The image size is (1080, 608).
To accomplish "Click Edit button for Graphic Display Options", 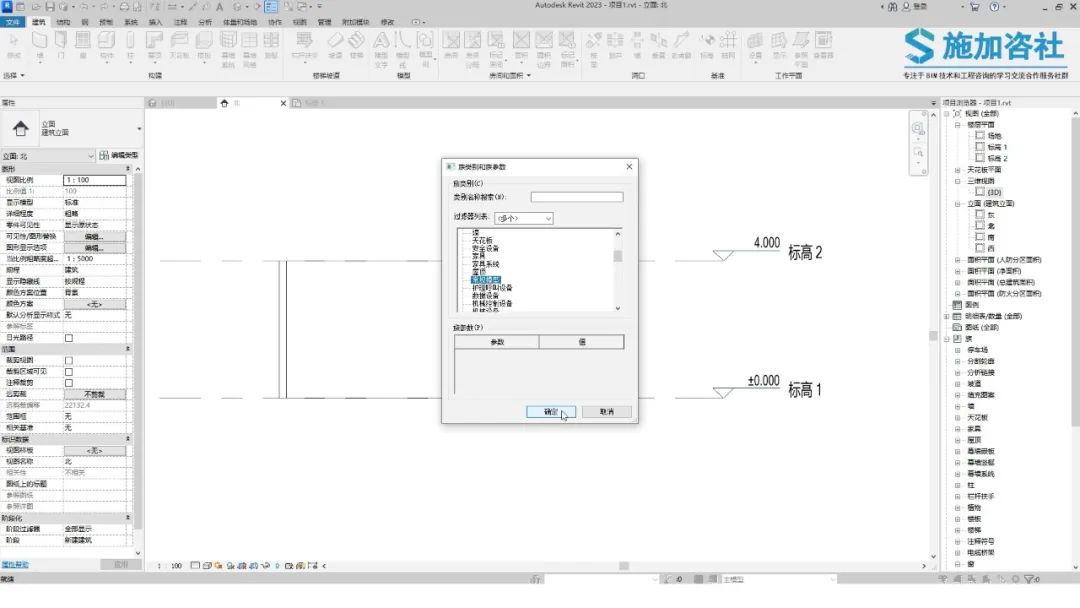I will 94,248.
